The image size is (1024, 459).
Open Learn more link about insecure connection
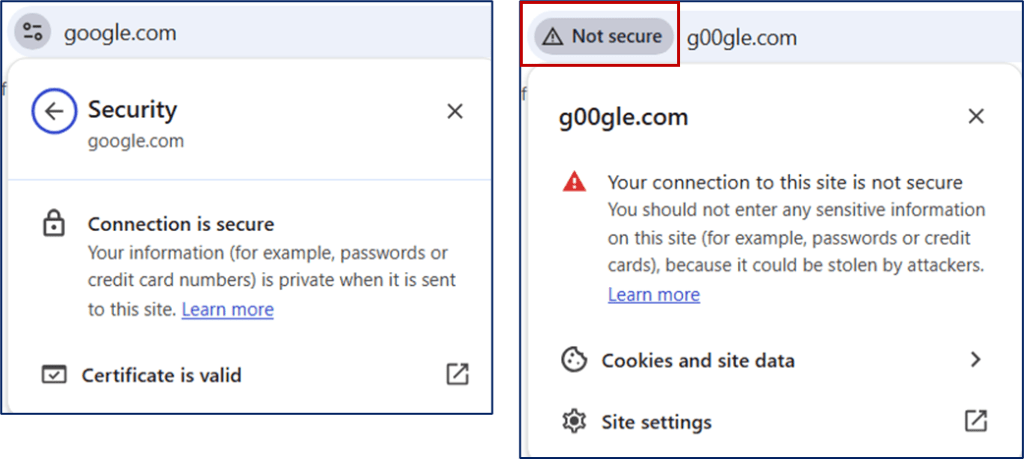653,294
